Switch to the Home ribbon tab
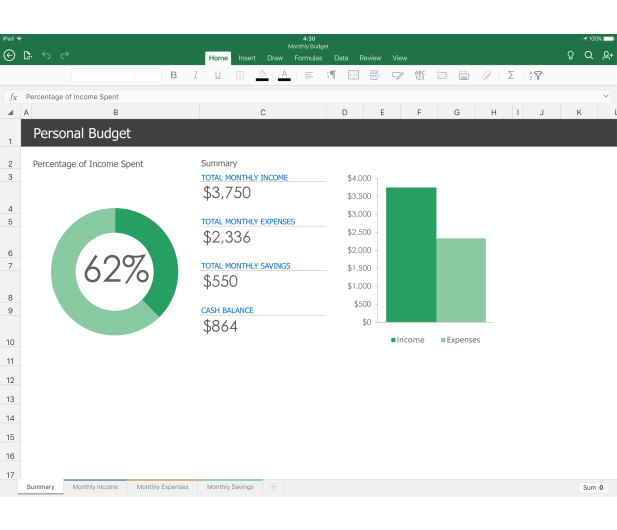This screenshot has height=530, width=617. pos(218,58)
